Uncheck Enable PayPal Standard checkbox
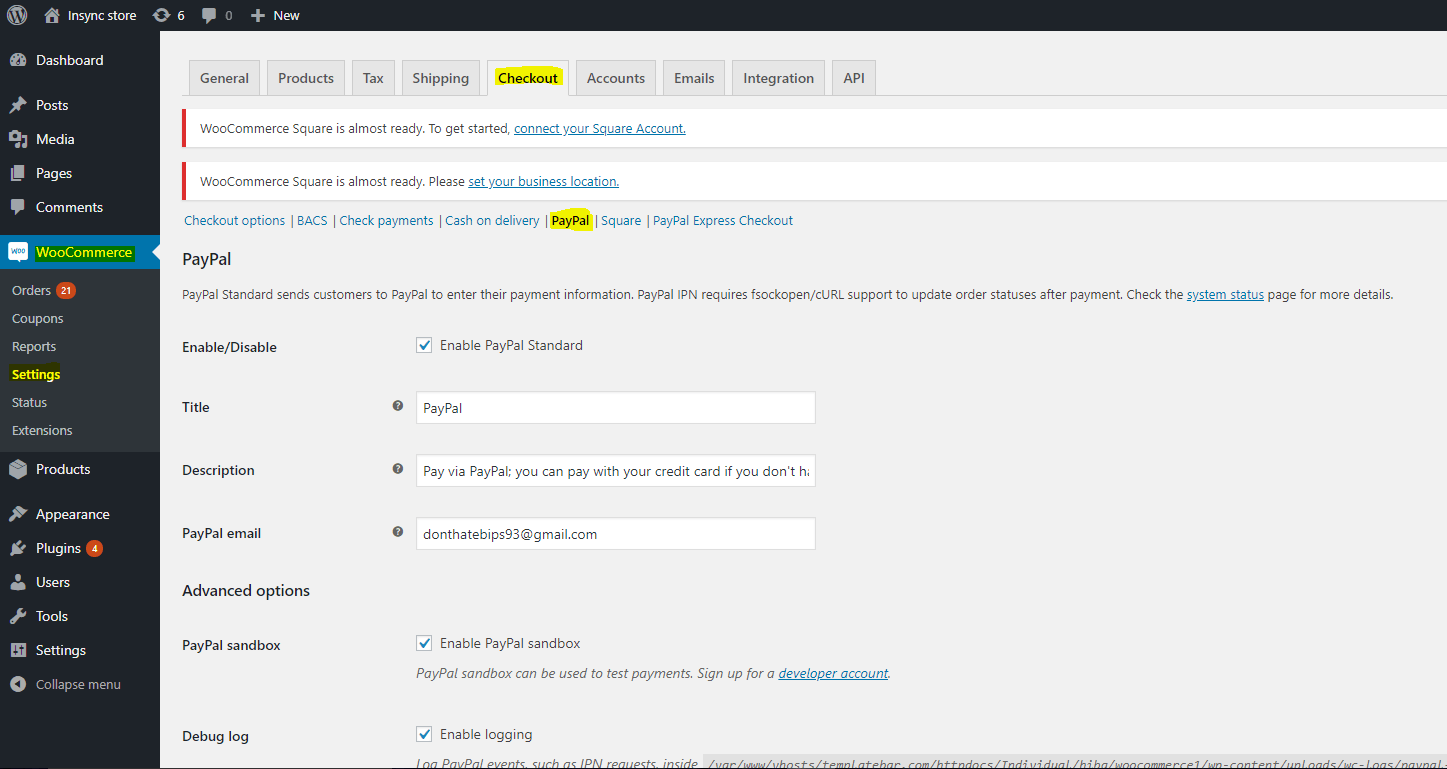 click(x=424, y=345)
